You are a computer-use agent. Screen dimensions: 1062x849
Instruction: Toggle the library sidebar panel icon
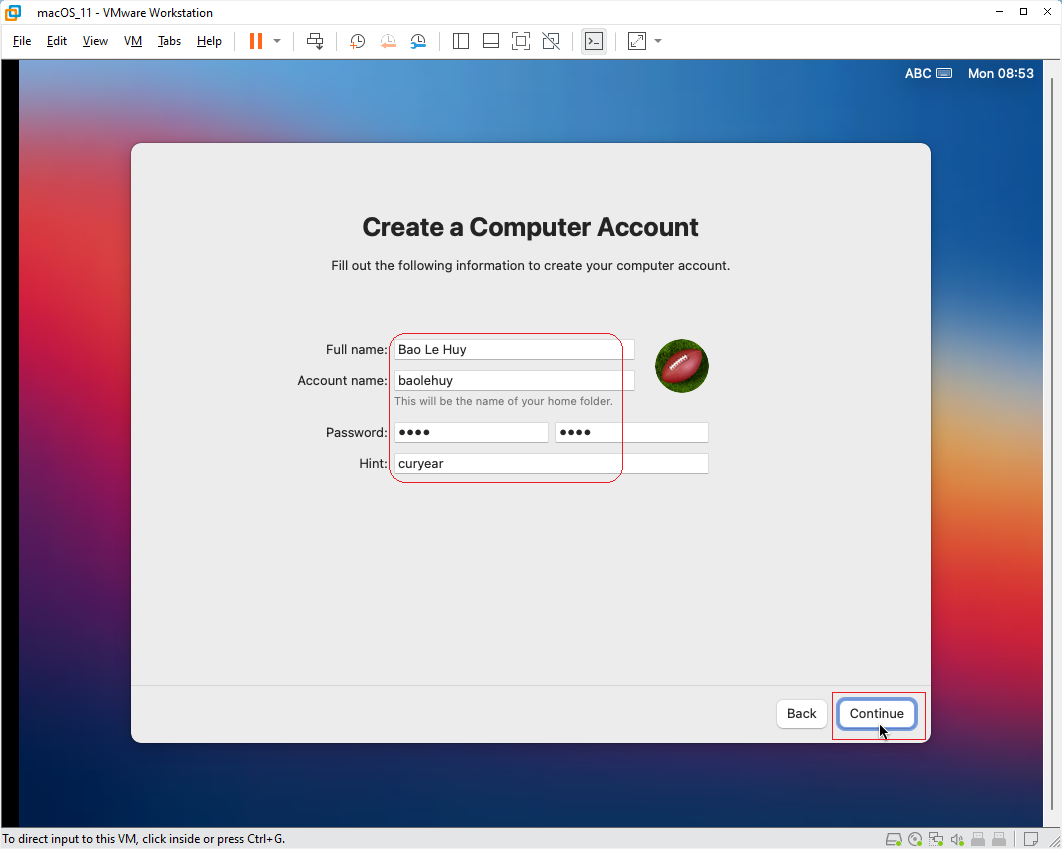pyautogui.click(x=461, y=41)
